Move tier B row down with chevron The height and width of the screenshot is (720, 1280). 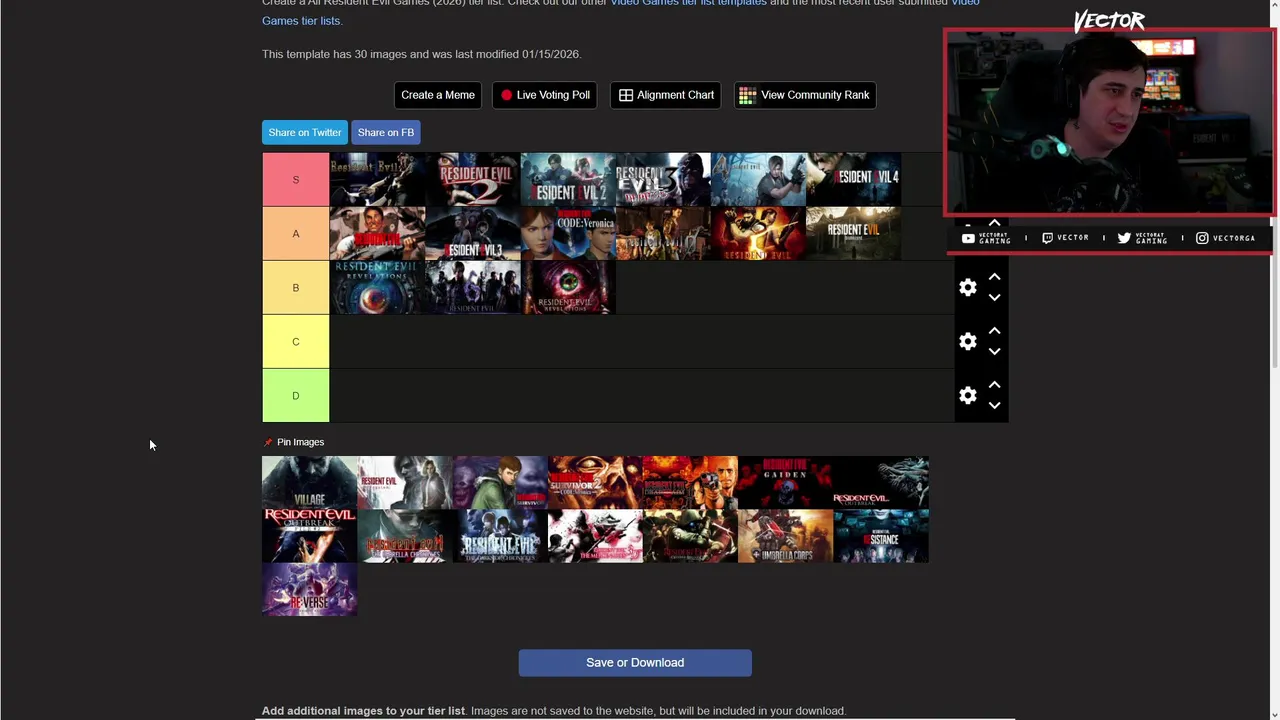coord(994,298)
